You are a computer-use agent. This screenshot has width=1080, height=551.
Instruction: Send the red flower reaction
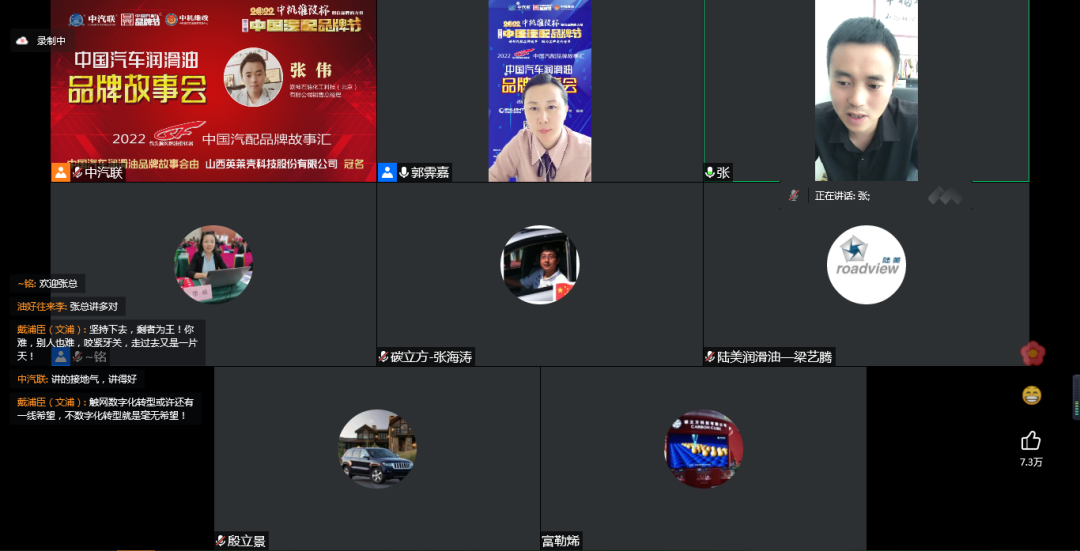pyautogui.click(x=1032, y=353)
